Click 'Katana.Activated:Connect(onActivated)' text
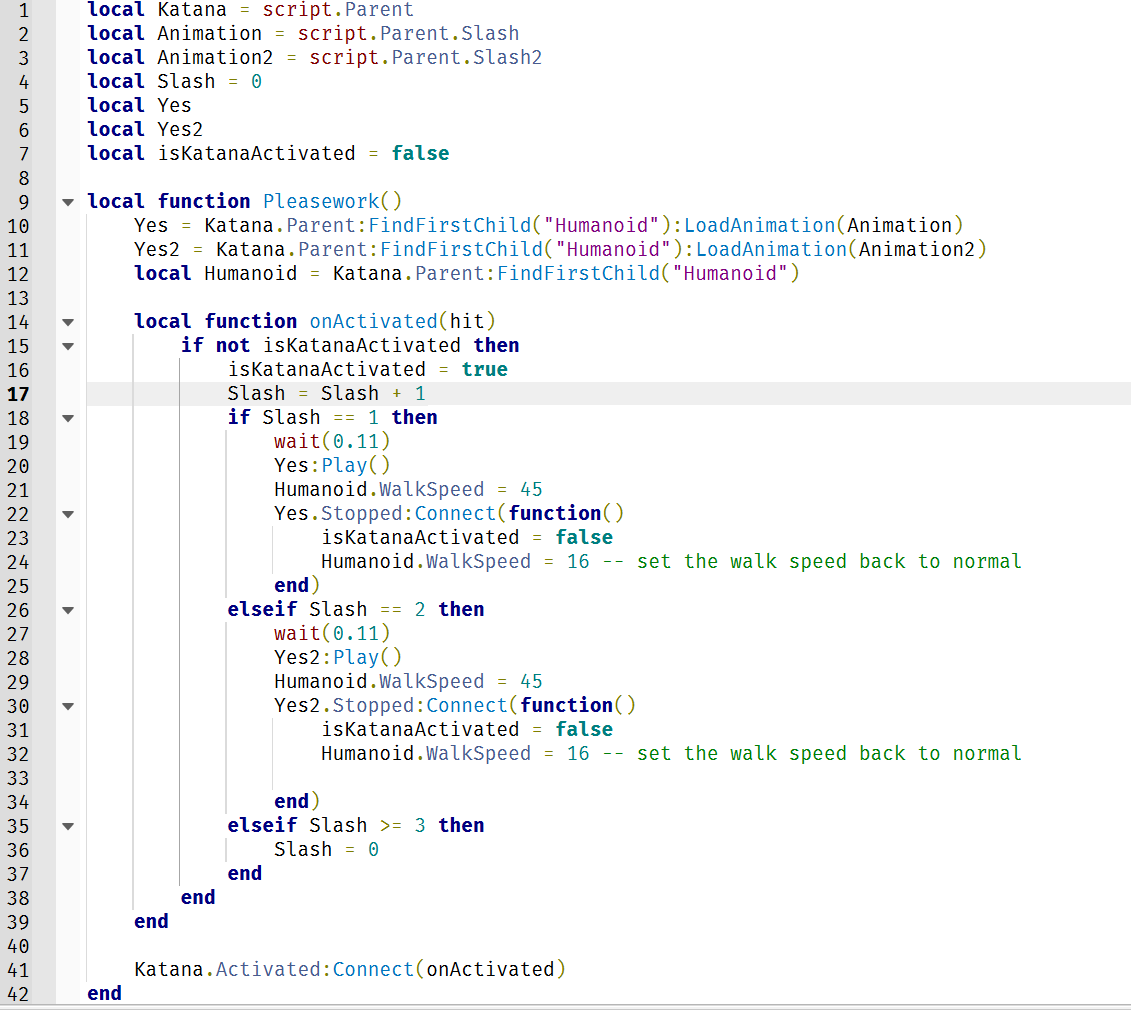This screenshot has height=1010, width=1131. 350,969
